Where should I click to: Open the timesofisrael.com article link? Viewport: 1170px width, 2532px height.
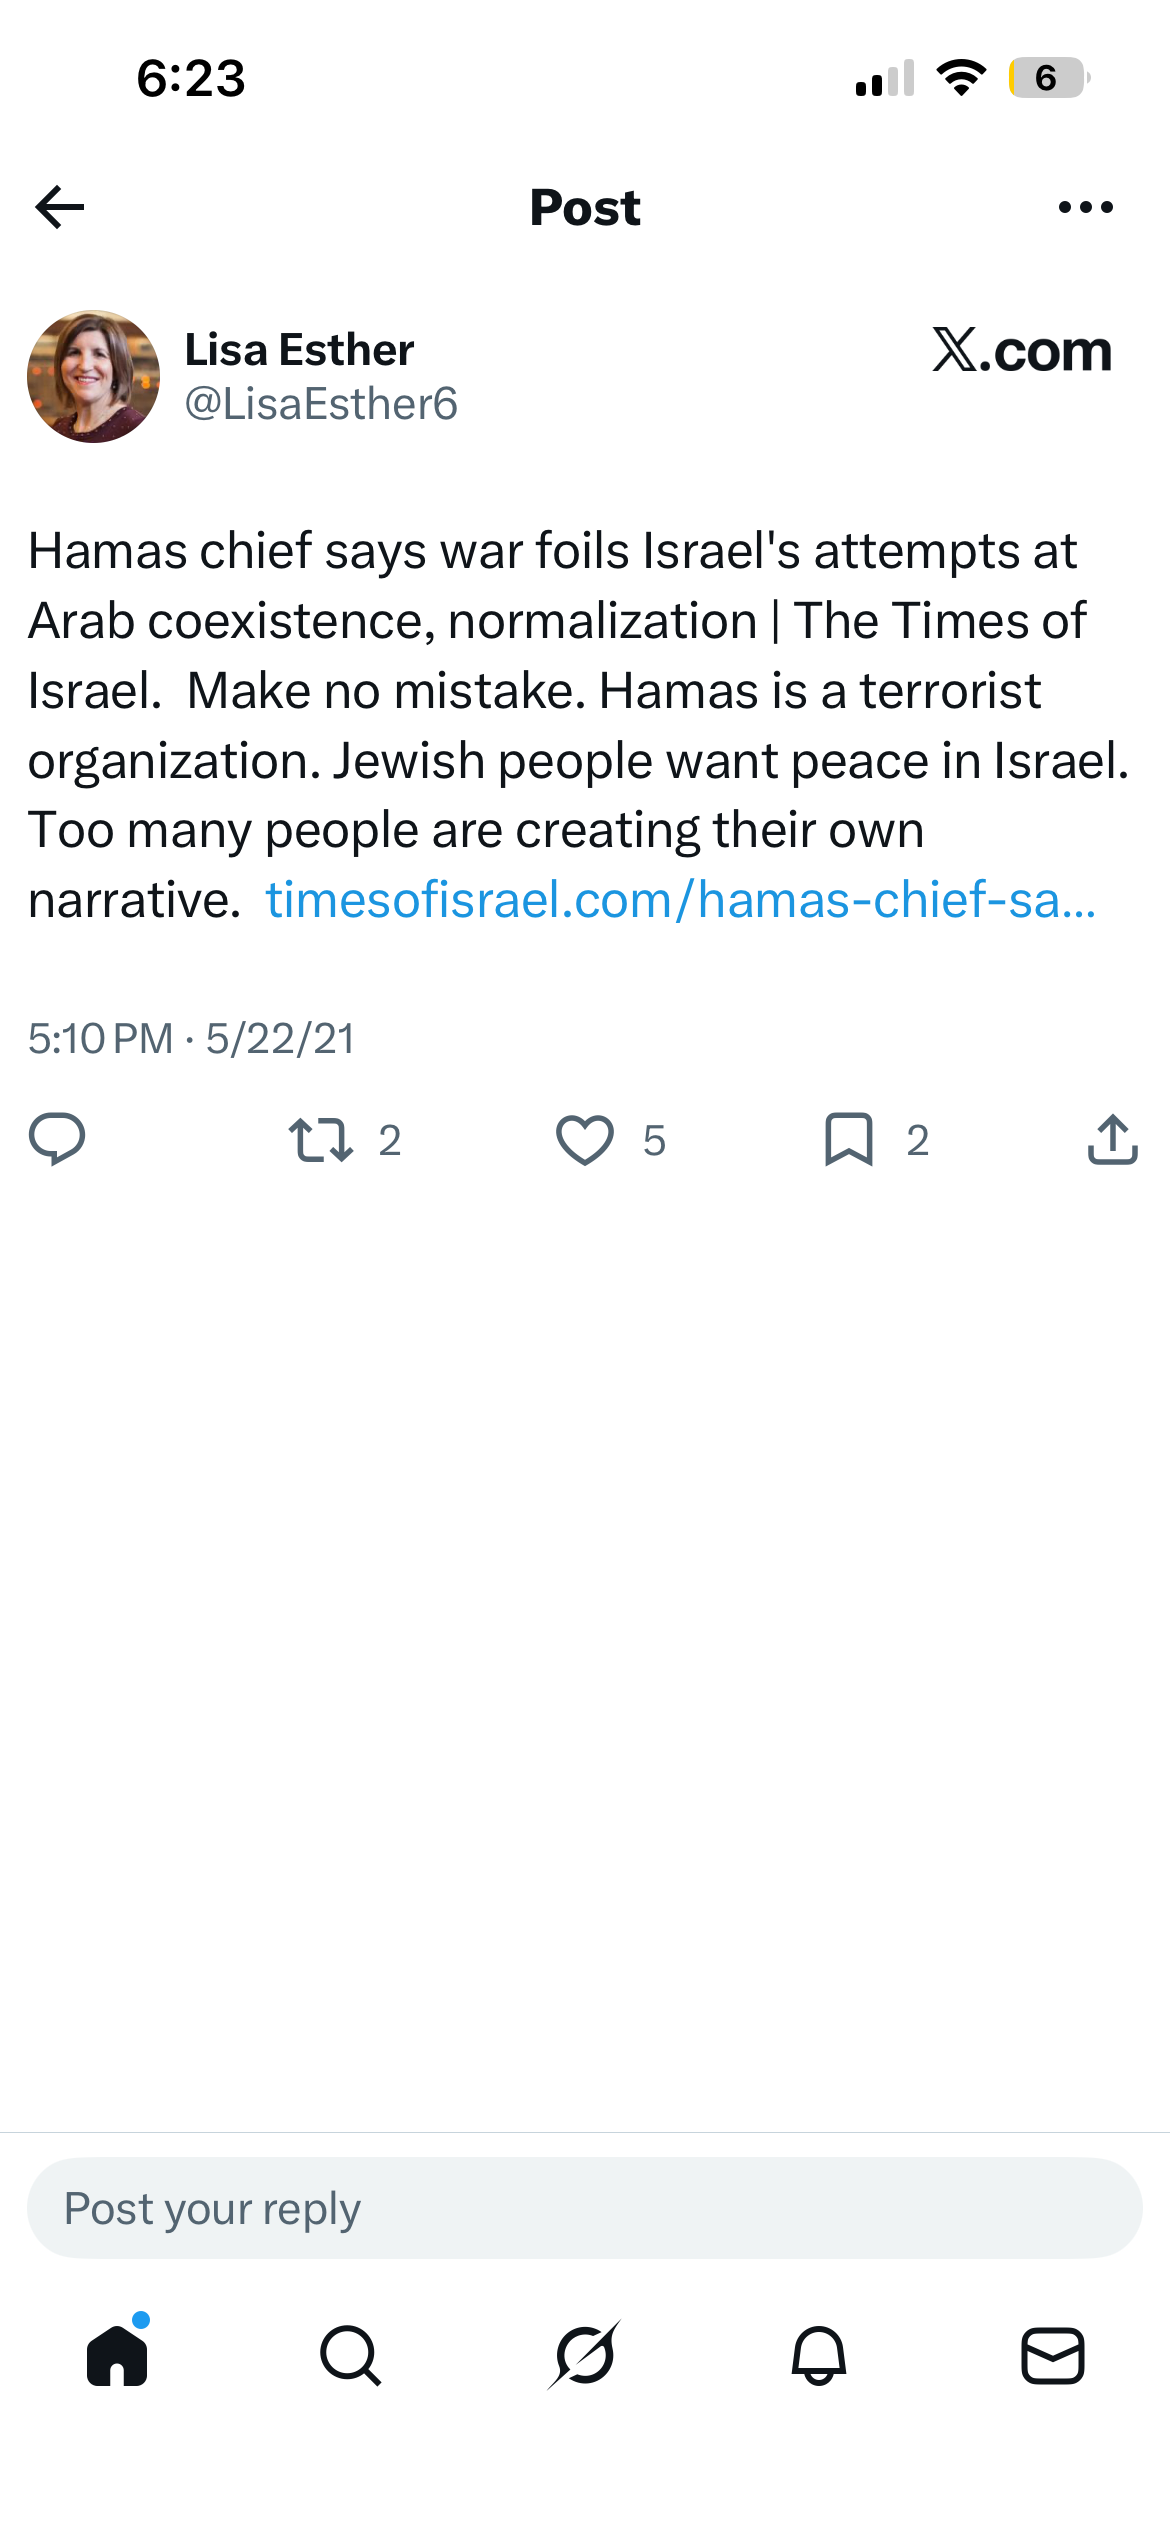pyautogui.click(x=681, y=900)
